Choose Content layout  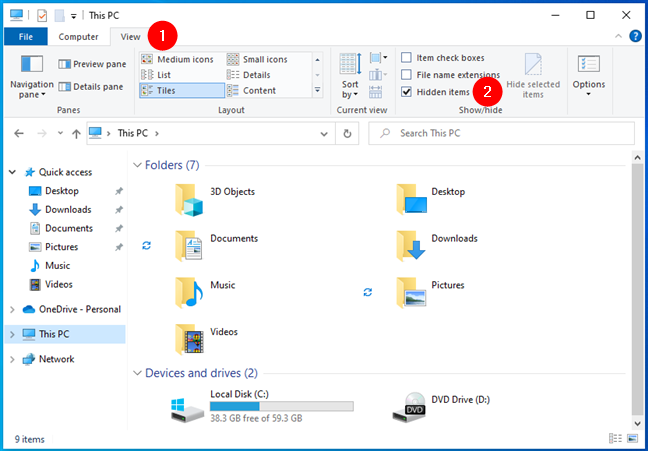pyautogui.click(x=252, y=91)
